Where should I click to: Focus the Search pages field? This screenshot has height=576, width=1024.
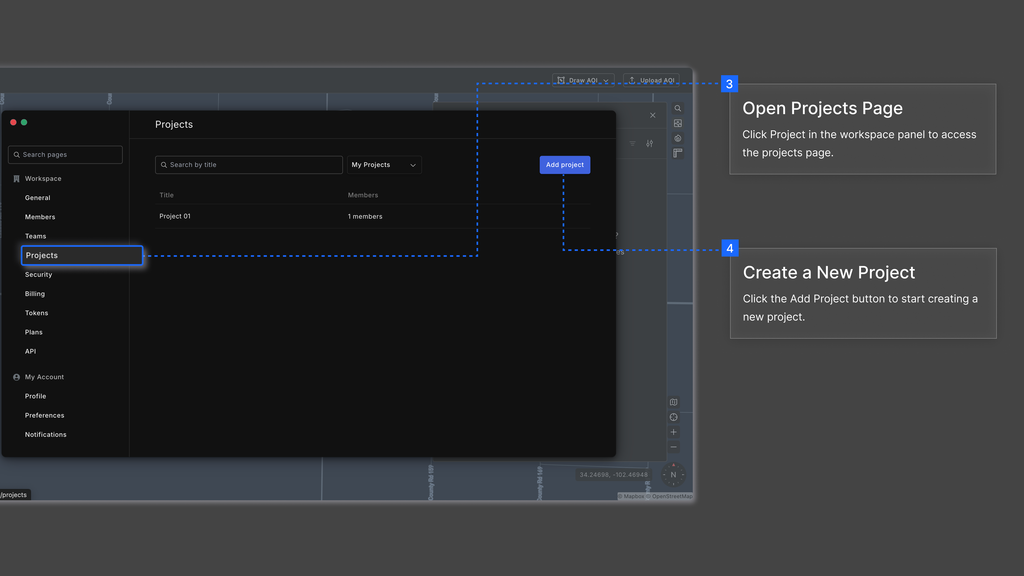(65, 155)
